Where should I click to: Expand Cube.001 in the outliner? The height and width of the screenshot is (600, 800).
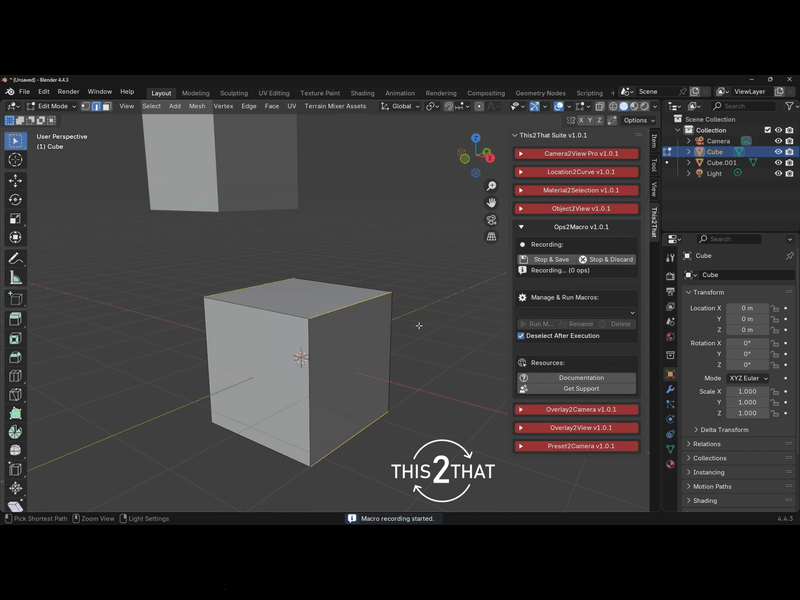point(689,163)
